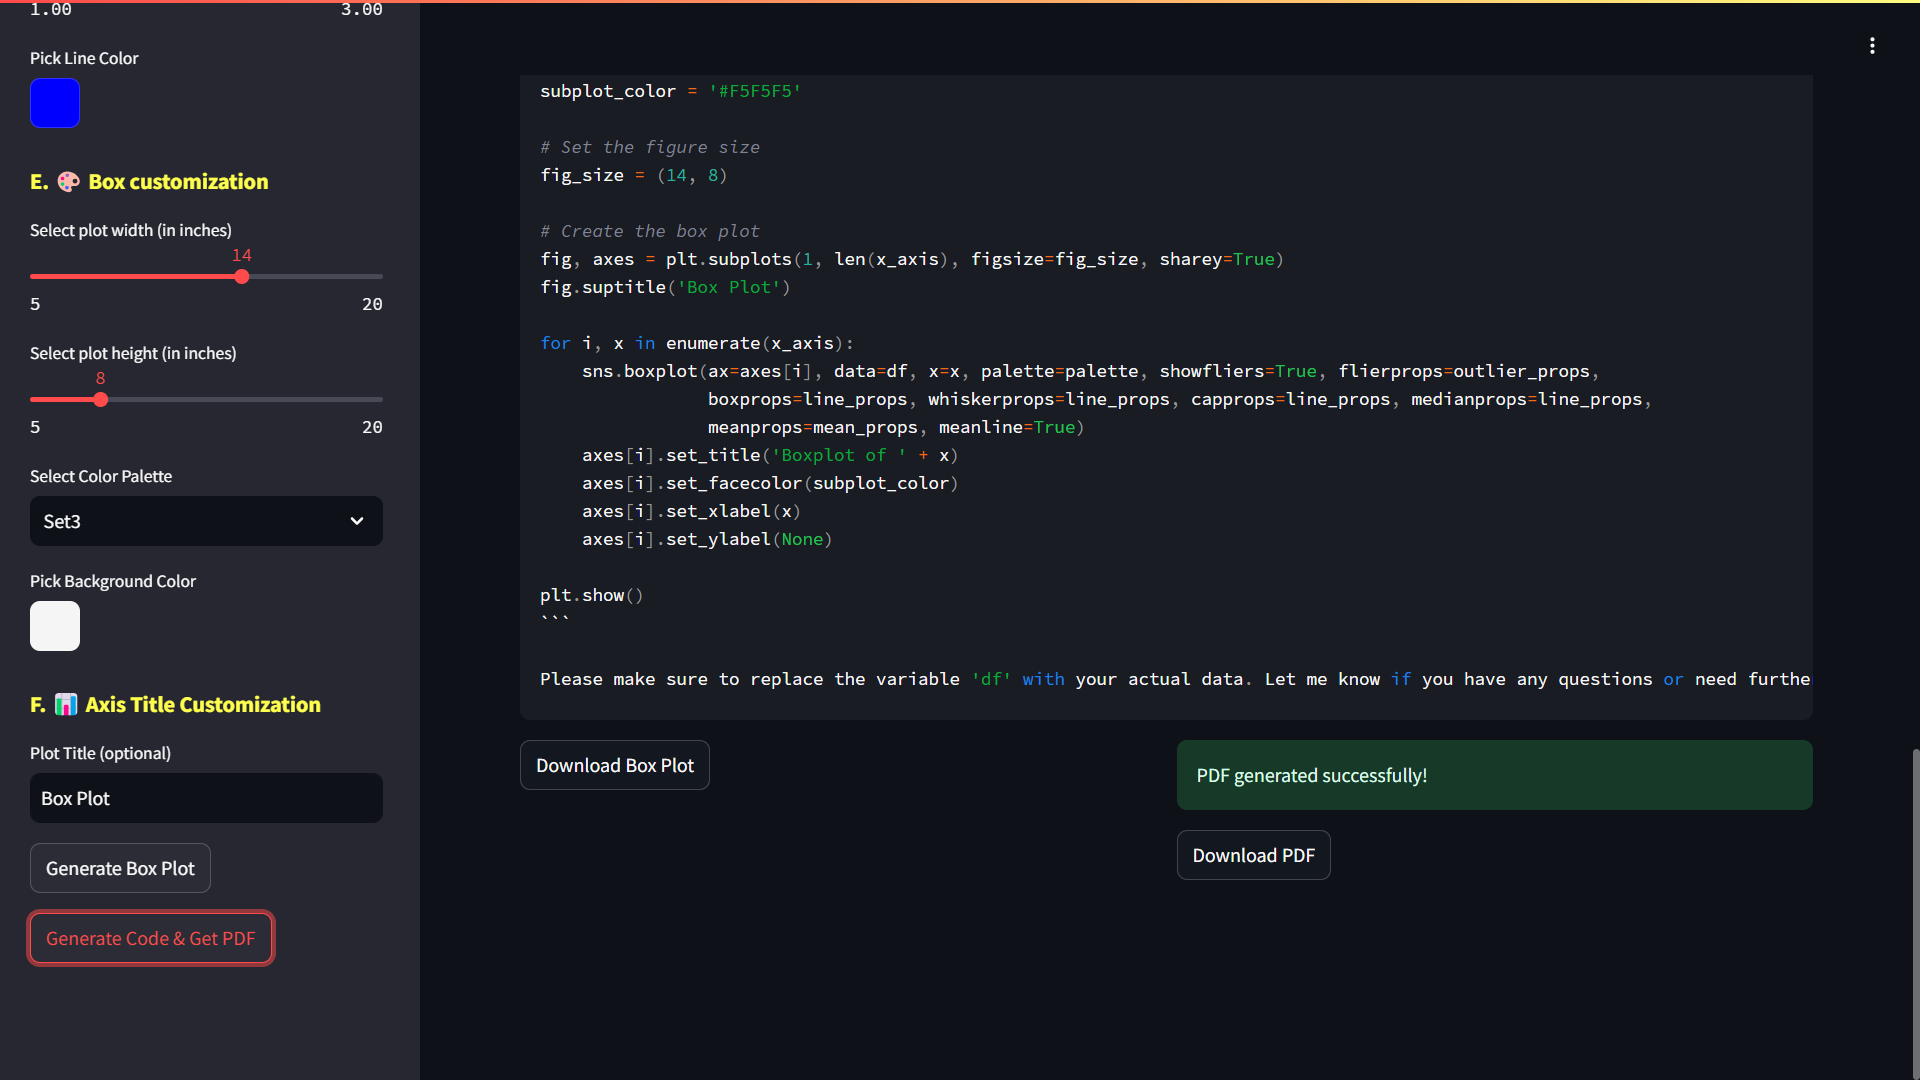
Task: Click the Axis Title Customization heading
Action: click(202, 705)
